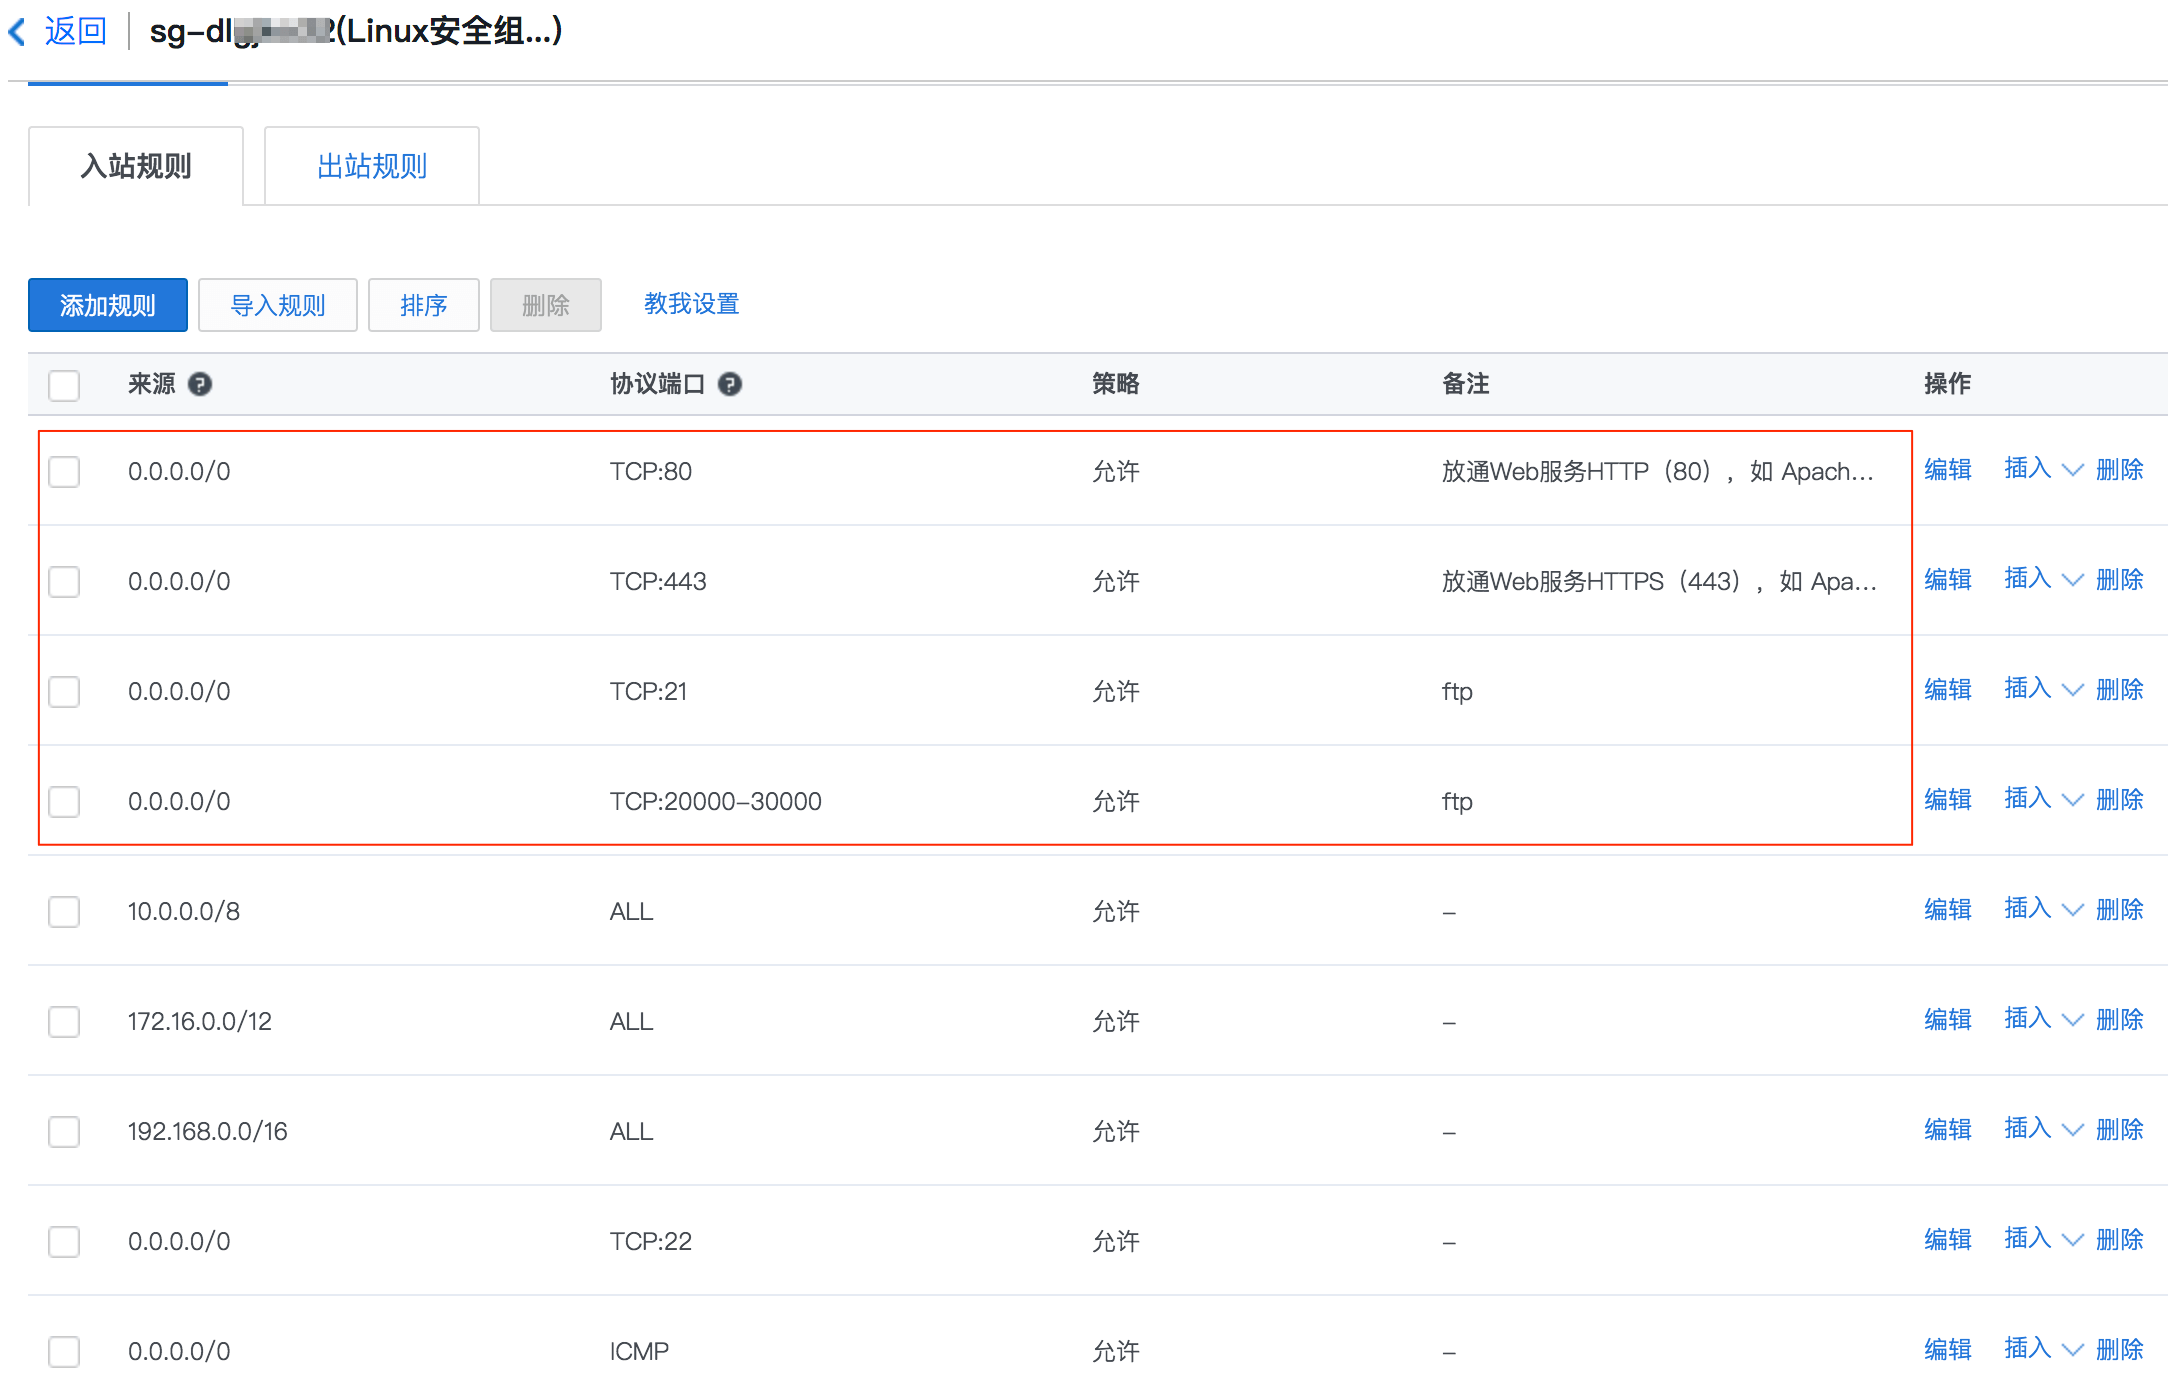Image resolution: width=2168 pixels, height=1386 pixels.
Task: Click the ICMP protocol cell
Action: pos(640,1351)
